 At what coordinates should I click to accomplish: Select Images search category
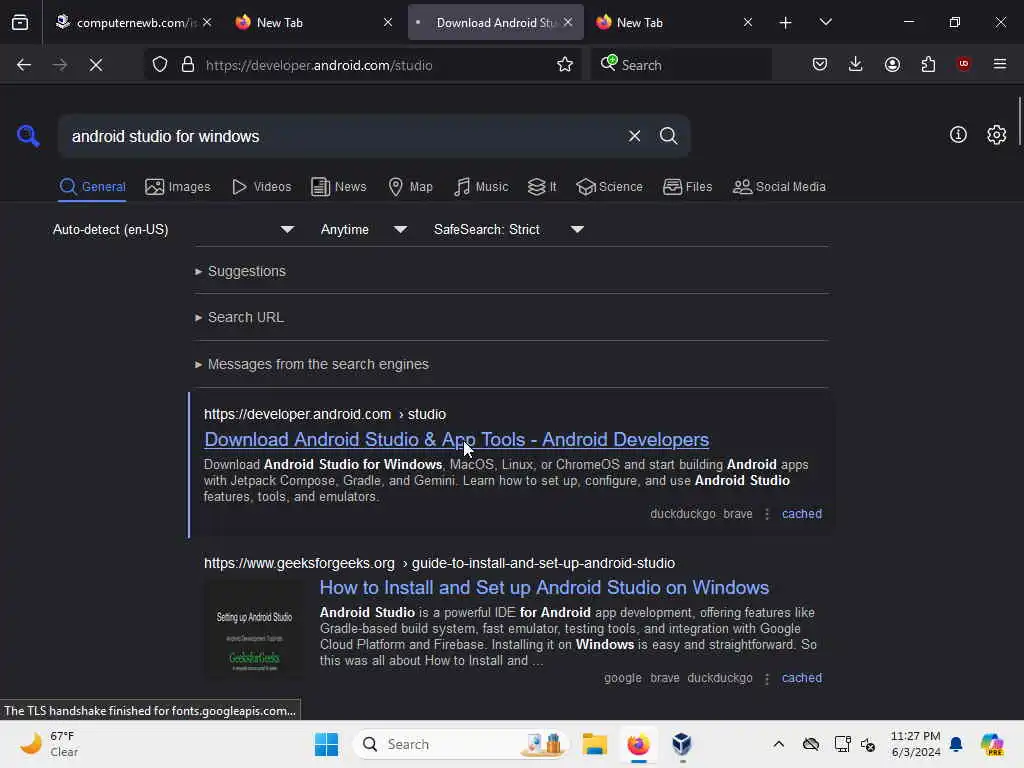tap(178, 187)
